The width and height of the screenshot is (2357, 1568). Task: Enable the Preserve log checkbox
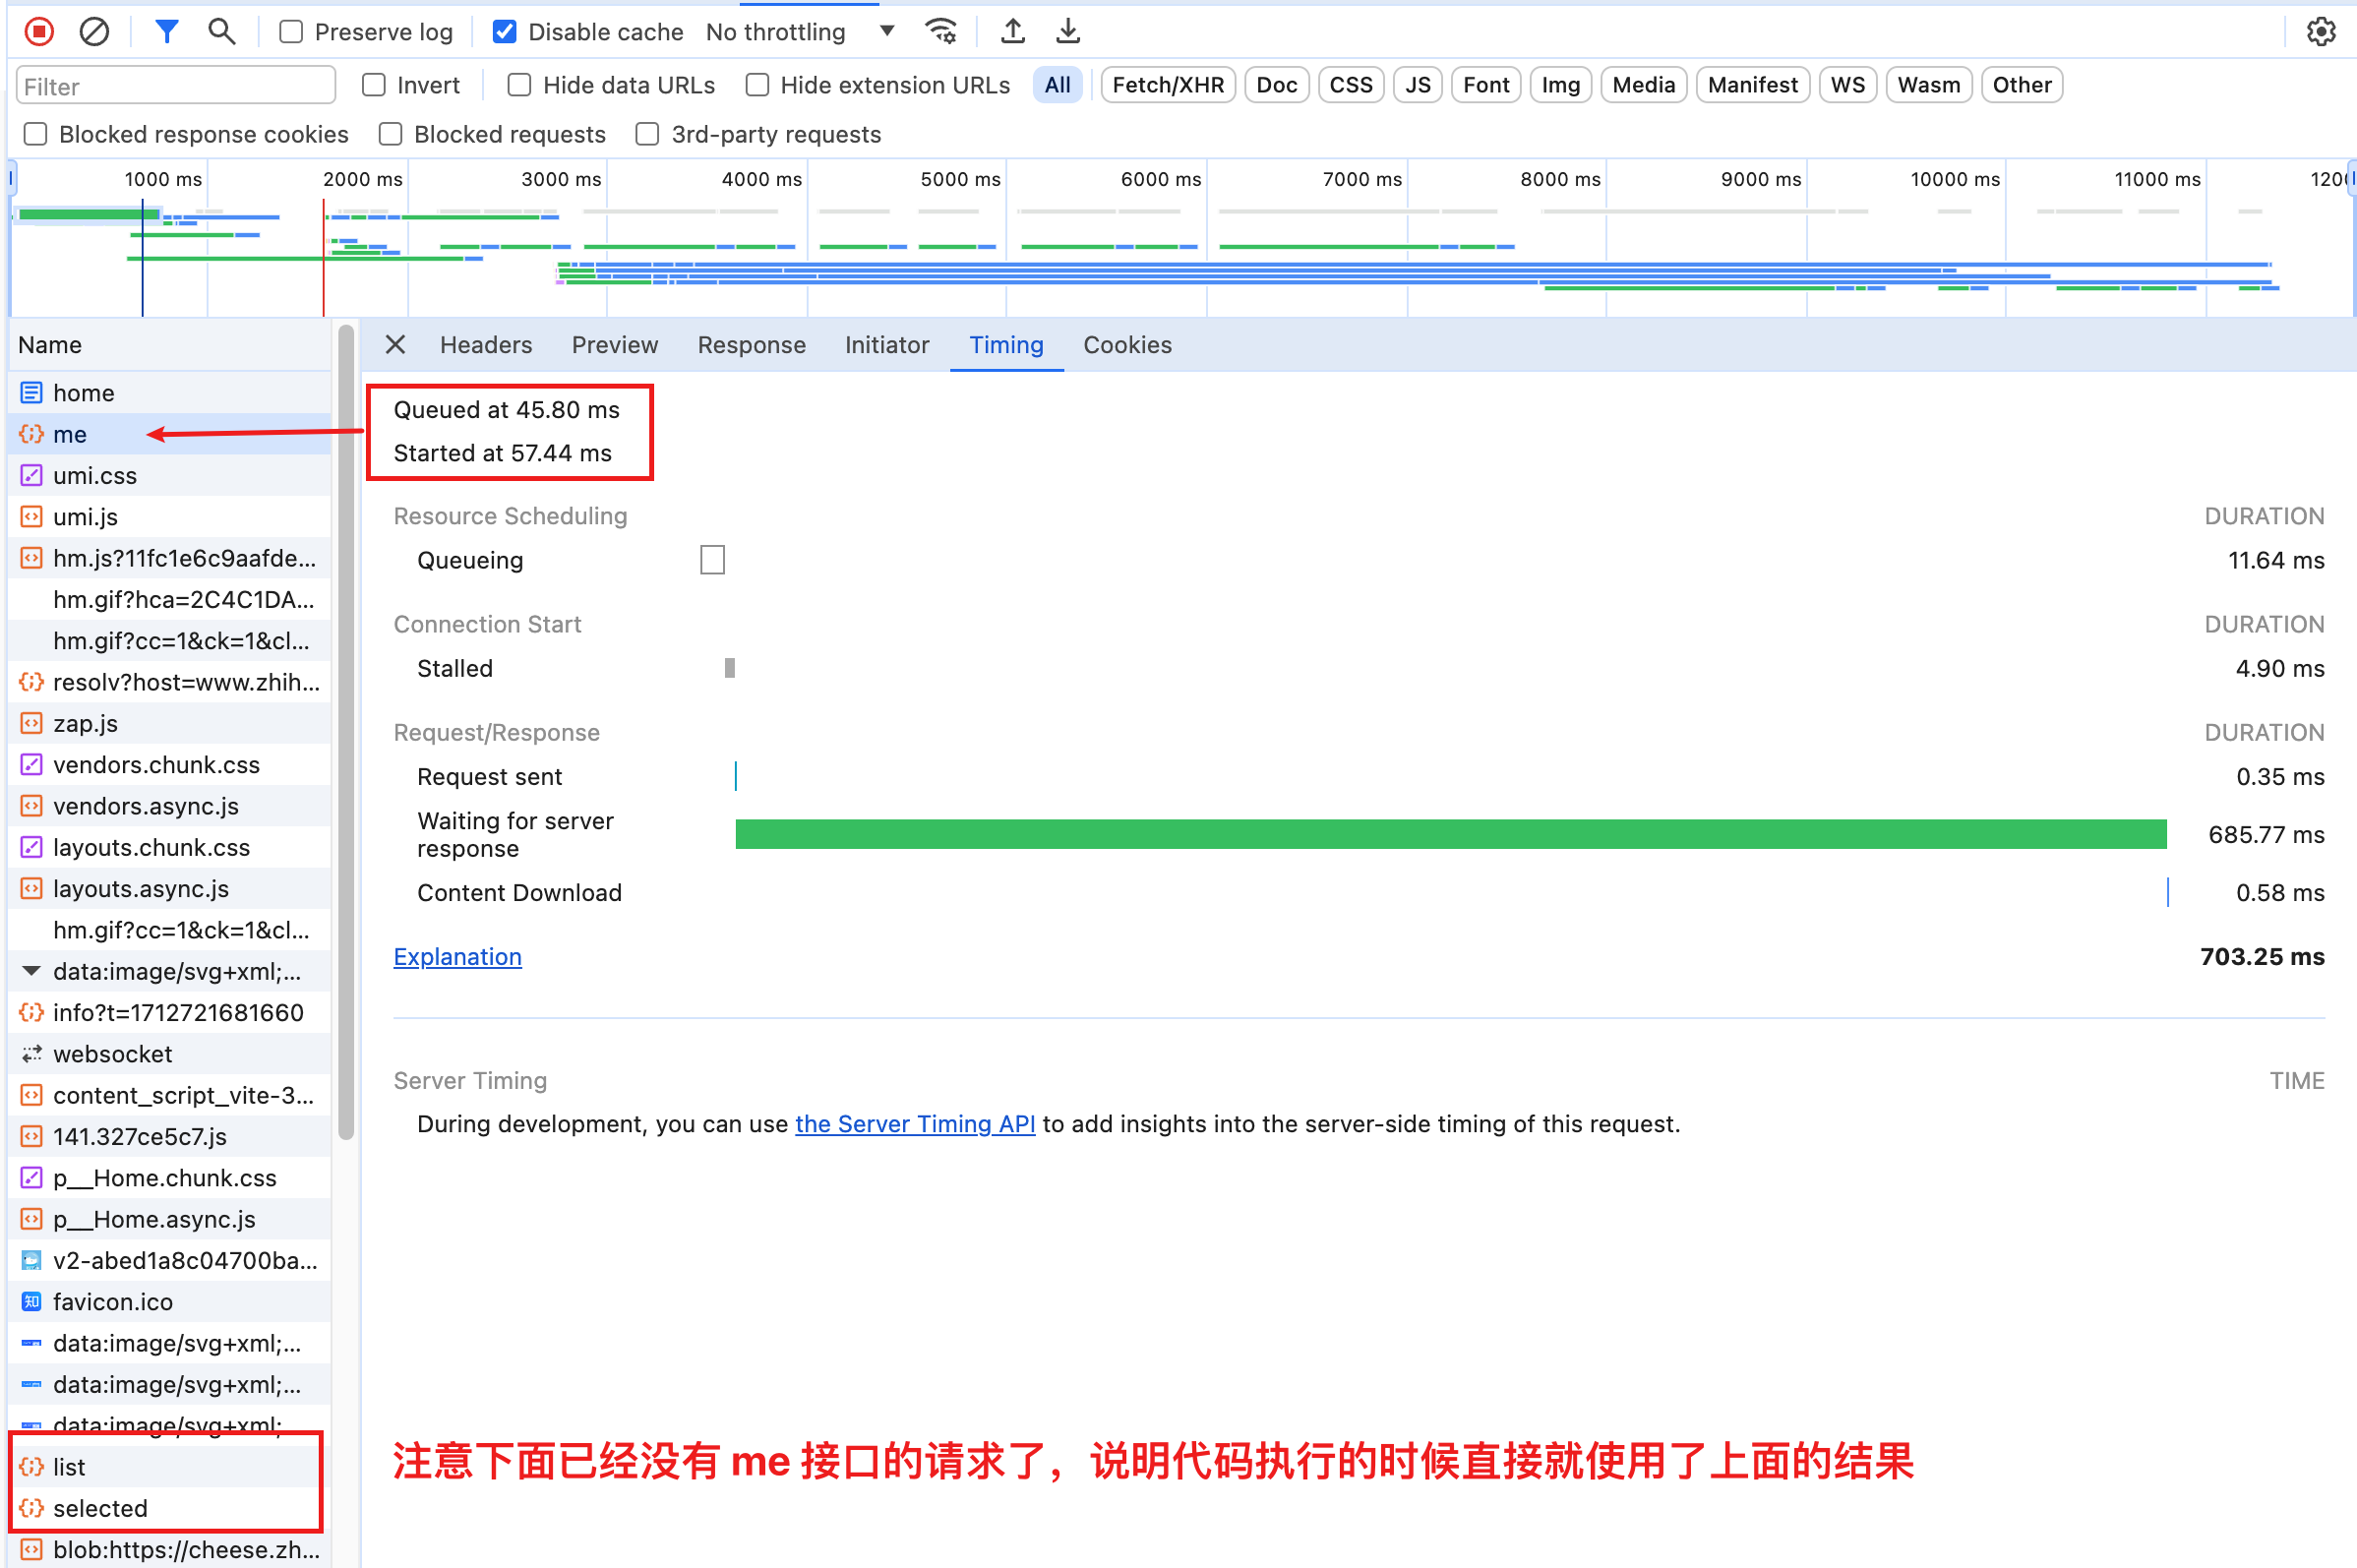[x=291, y=32]
